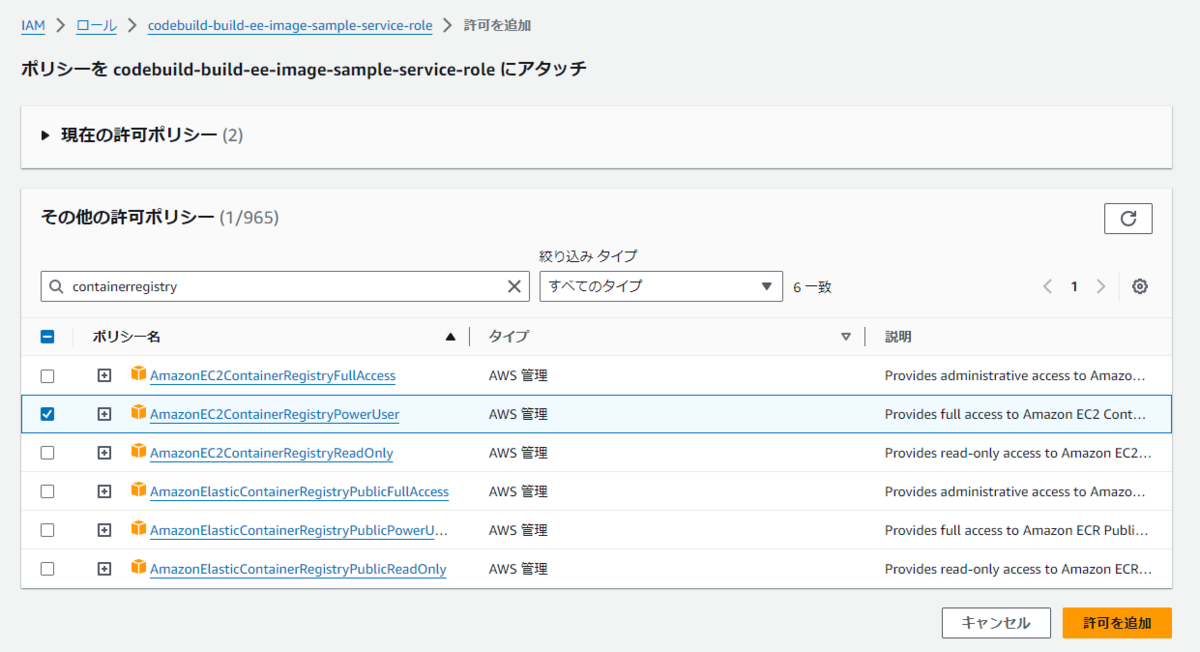Image resolution: width=1200 pixels, height=652 pixels.
Task: Toggle the select-all policies header checkbox
Action: (x=47, y=337)
